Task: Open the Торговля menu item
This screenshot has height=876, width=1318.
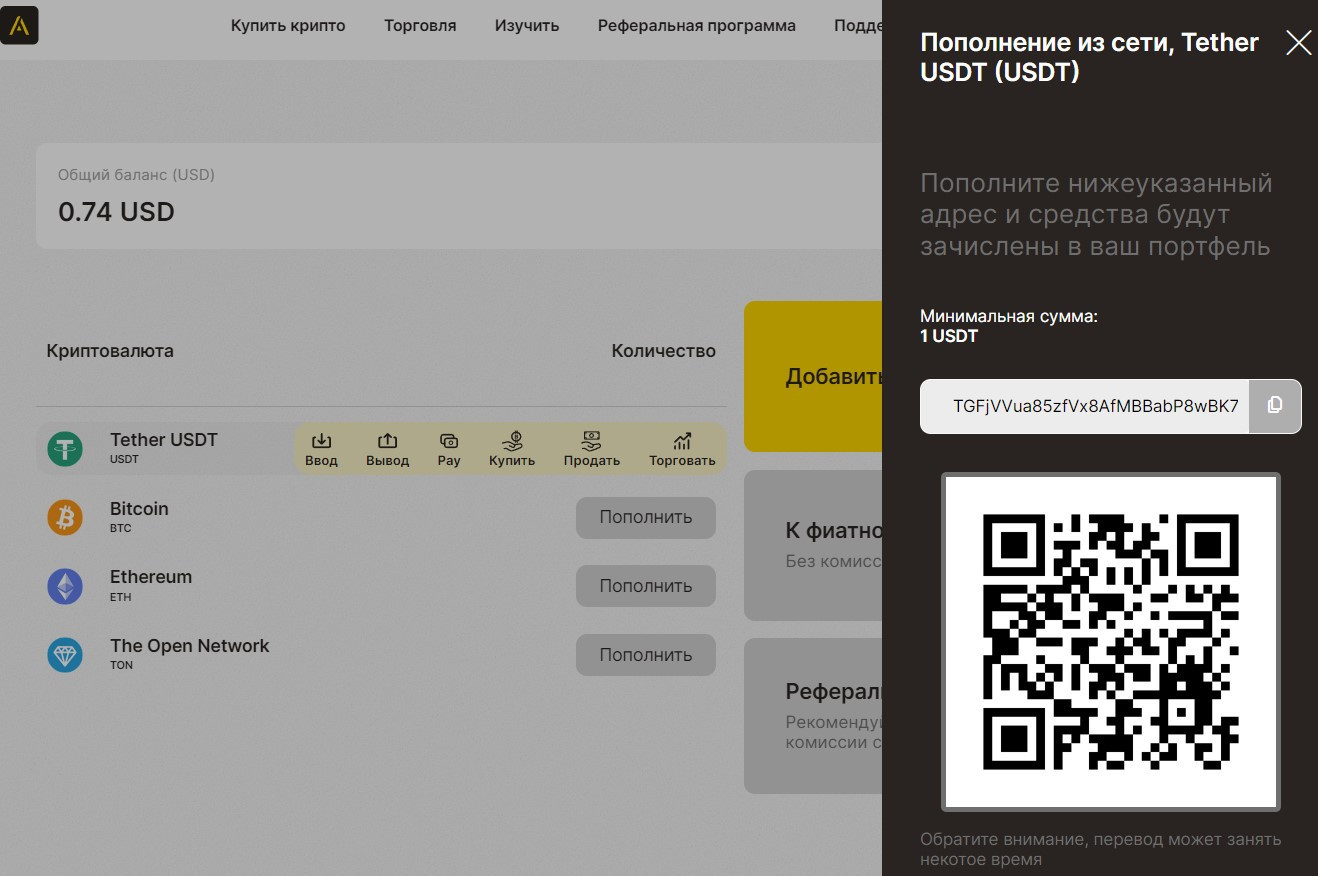Action: (x=420, y=26)
